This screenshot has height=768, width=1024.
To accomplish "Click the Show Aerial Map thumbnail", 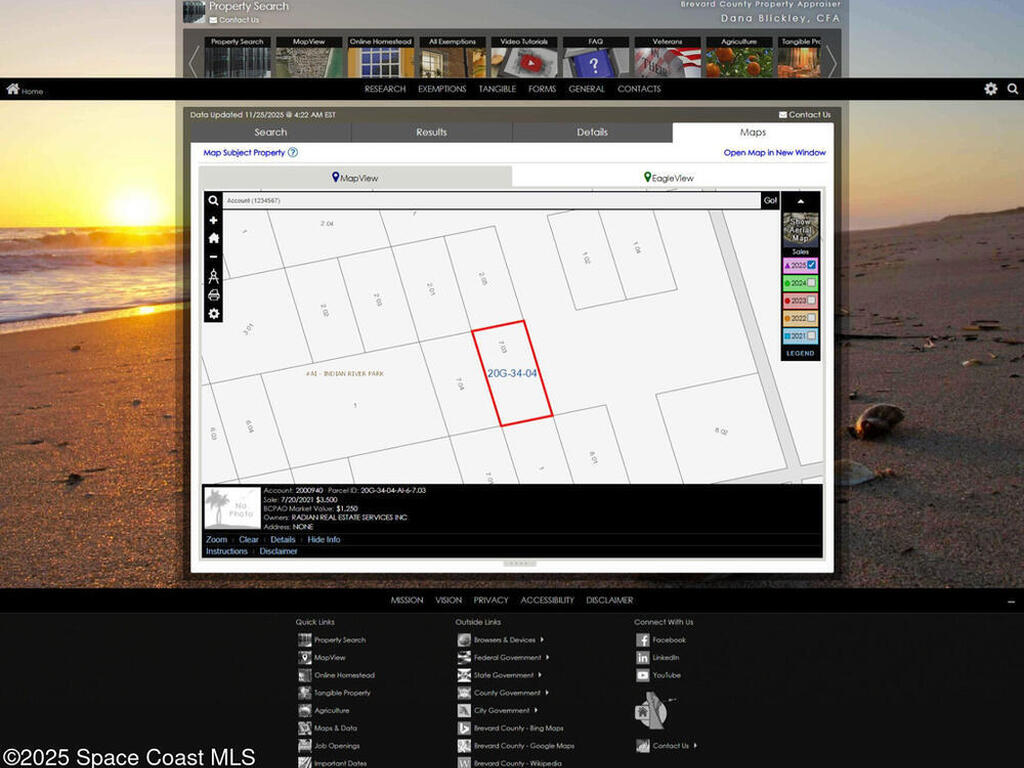I will (x=800, y=229).
